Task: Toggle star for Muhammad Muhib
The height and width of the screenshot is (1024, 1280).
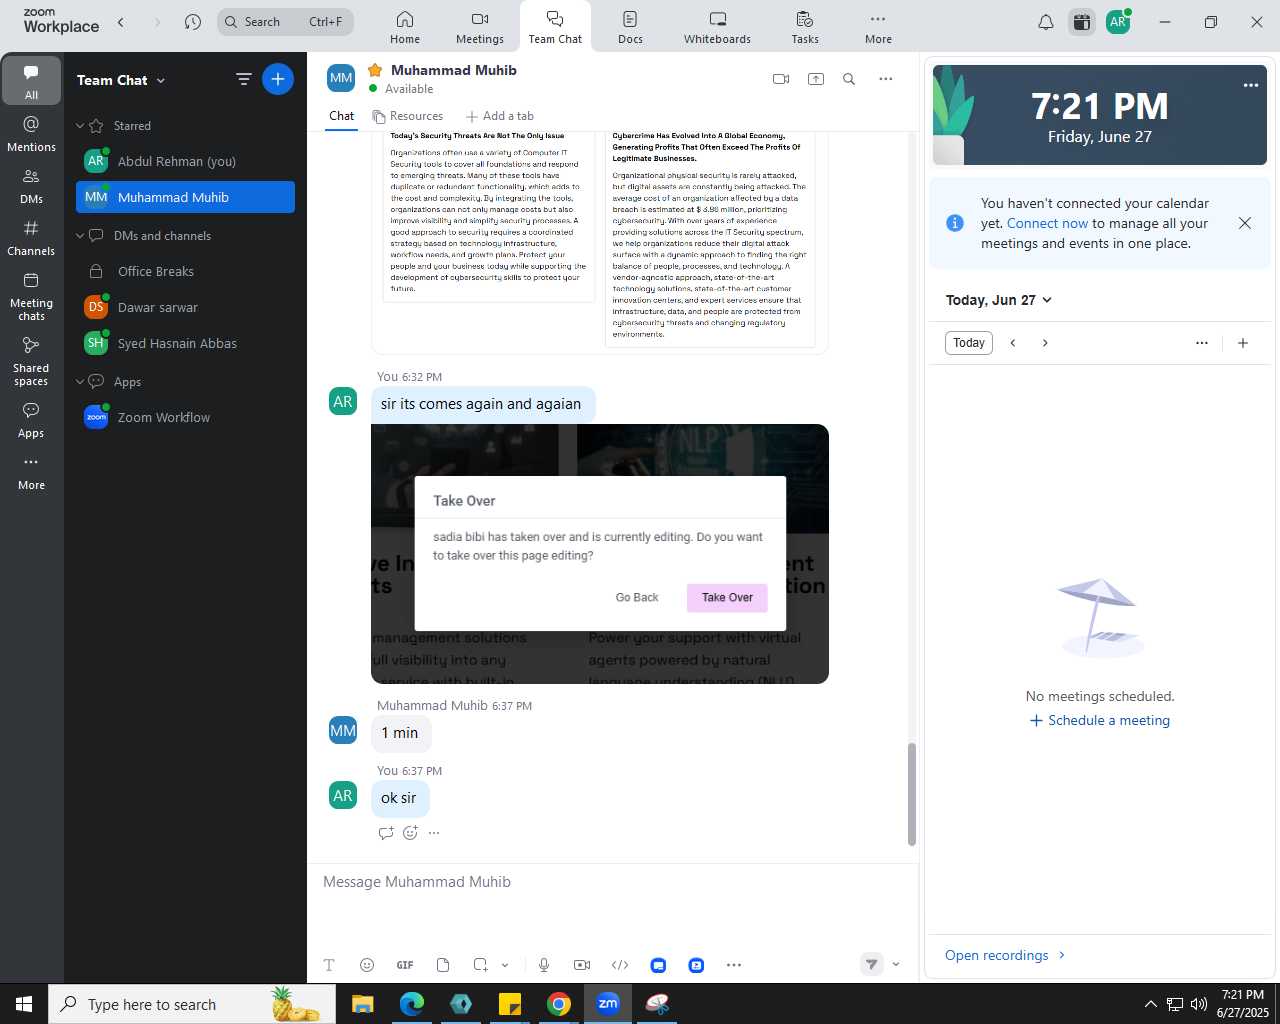Action: 375,70
